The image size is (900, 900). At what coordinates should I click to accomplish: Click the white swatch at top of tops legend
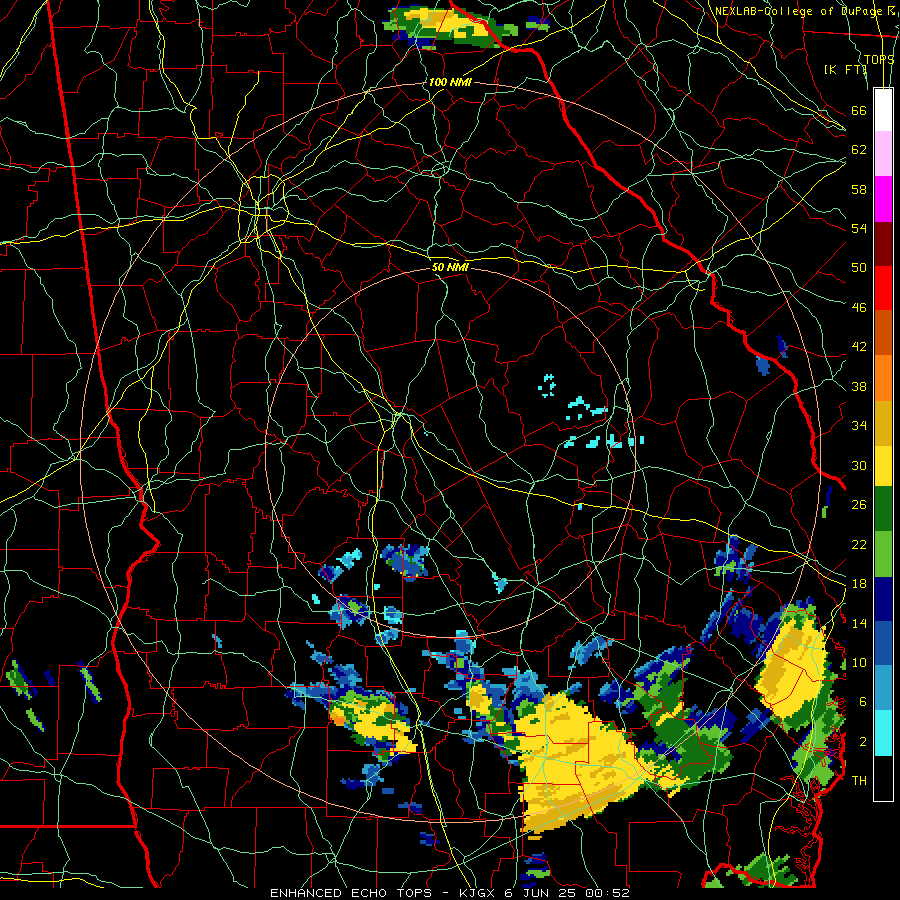[x=883, y=110]
